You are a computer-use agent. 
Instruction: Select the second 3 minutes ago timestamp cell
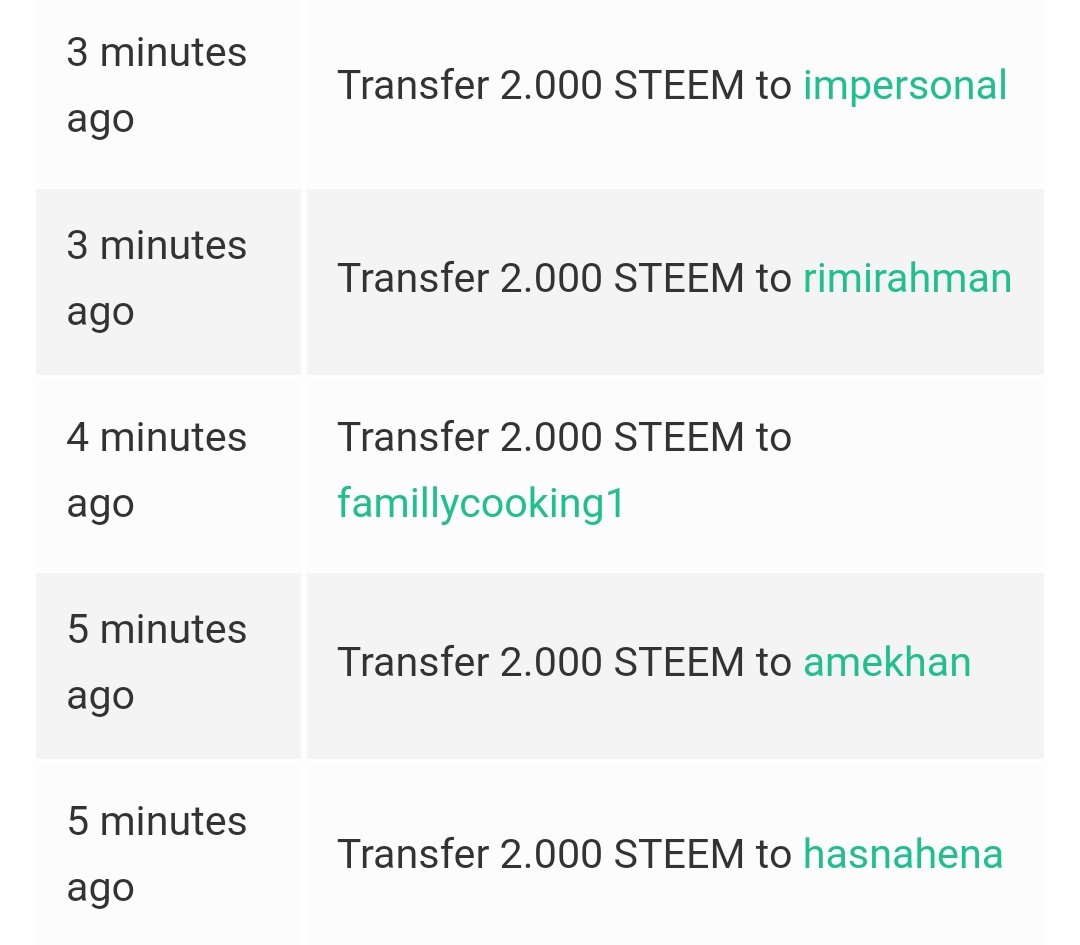click(168, 282)
